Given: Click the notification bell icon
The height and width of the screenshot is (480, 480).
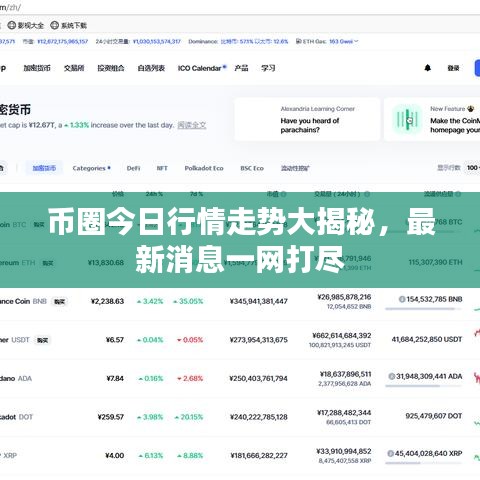Looking at the screenshot, I should click(428, 68).
